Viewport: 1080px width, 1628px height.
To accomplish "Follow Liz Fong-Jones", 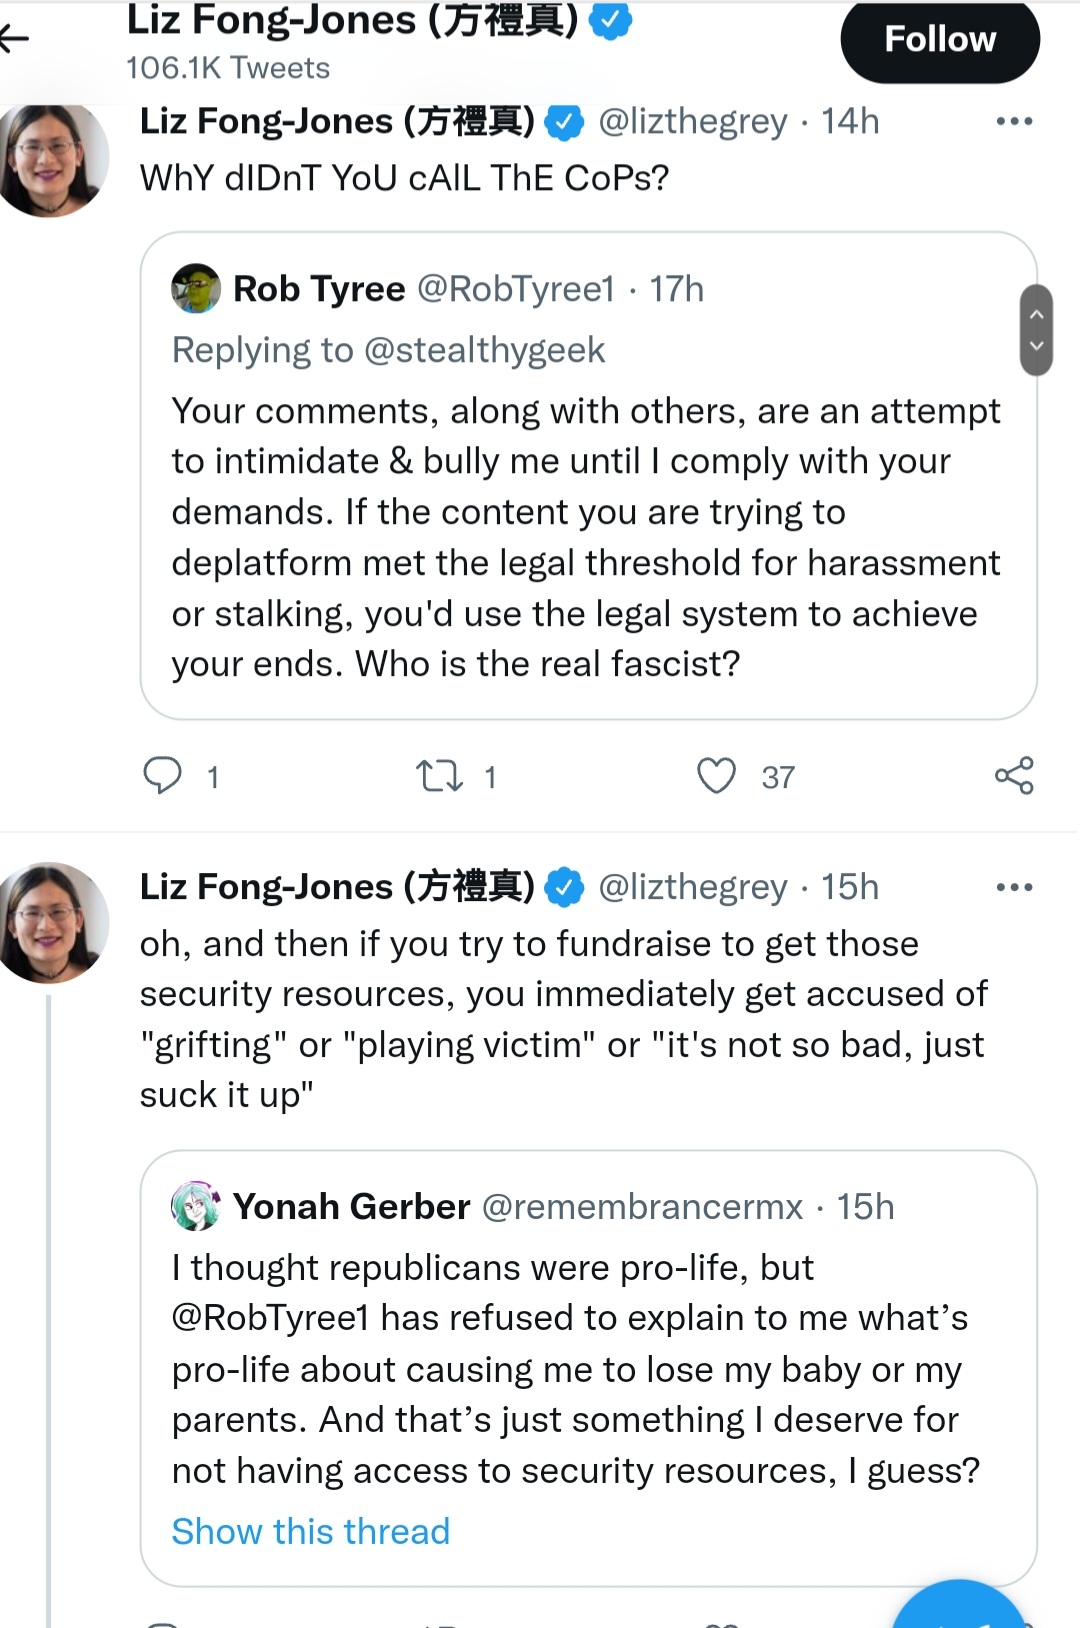I will click(x=940, y=40).
